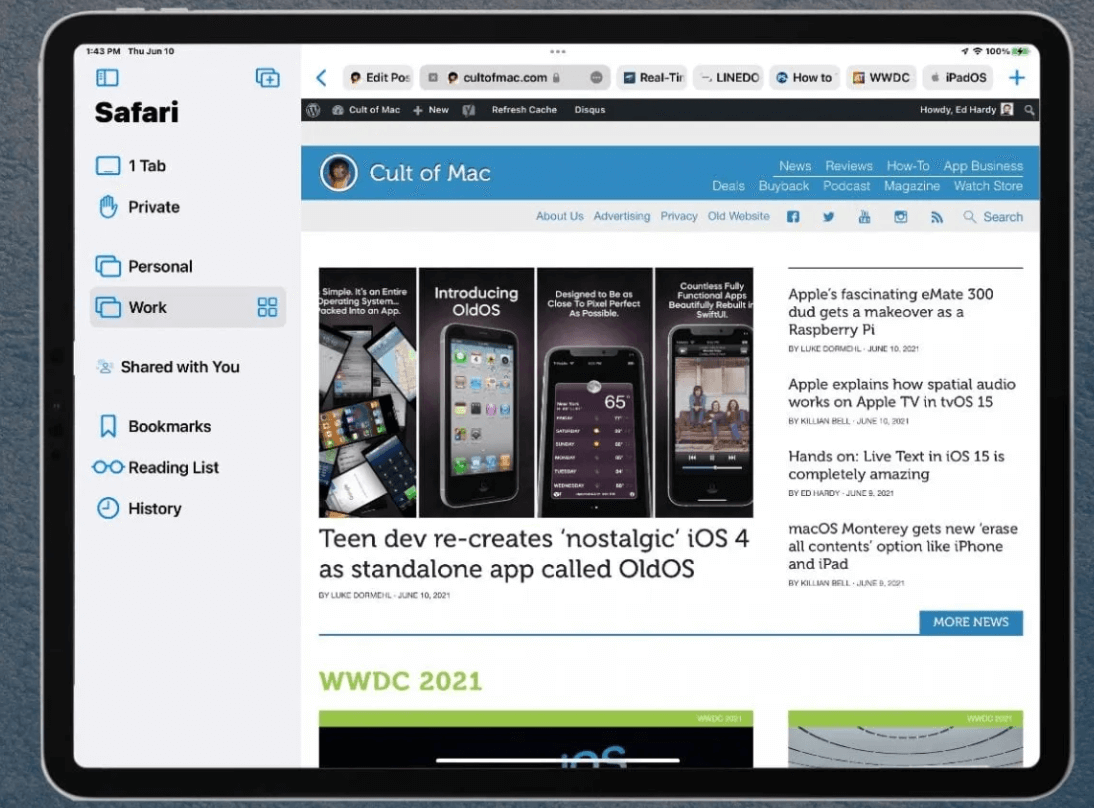Open Cult of Mac Facebook page icon
The height and width of the screenshot is (808, 1094).
tap(793, 217)
